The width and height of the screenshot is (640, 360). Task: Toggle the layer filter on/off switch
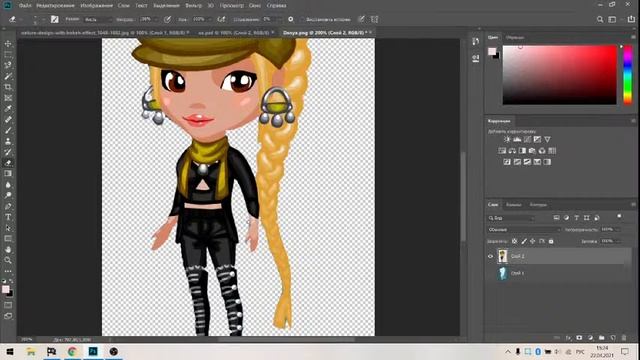coord(619,216)
